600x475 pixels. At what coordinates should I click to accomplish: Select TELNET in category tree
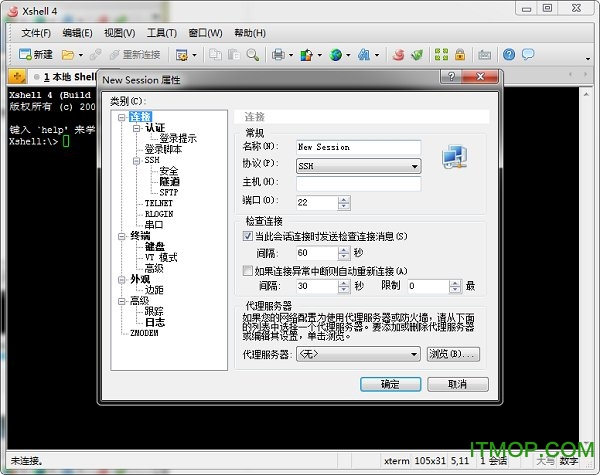pyautogui.click(x=158, y=203)
